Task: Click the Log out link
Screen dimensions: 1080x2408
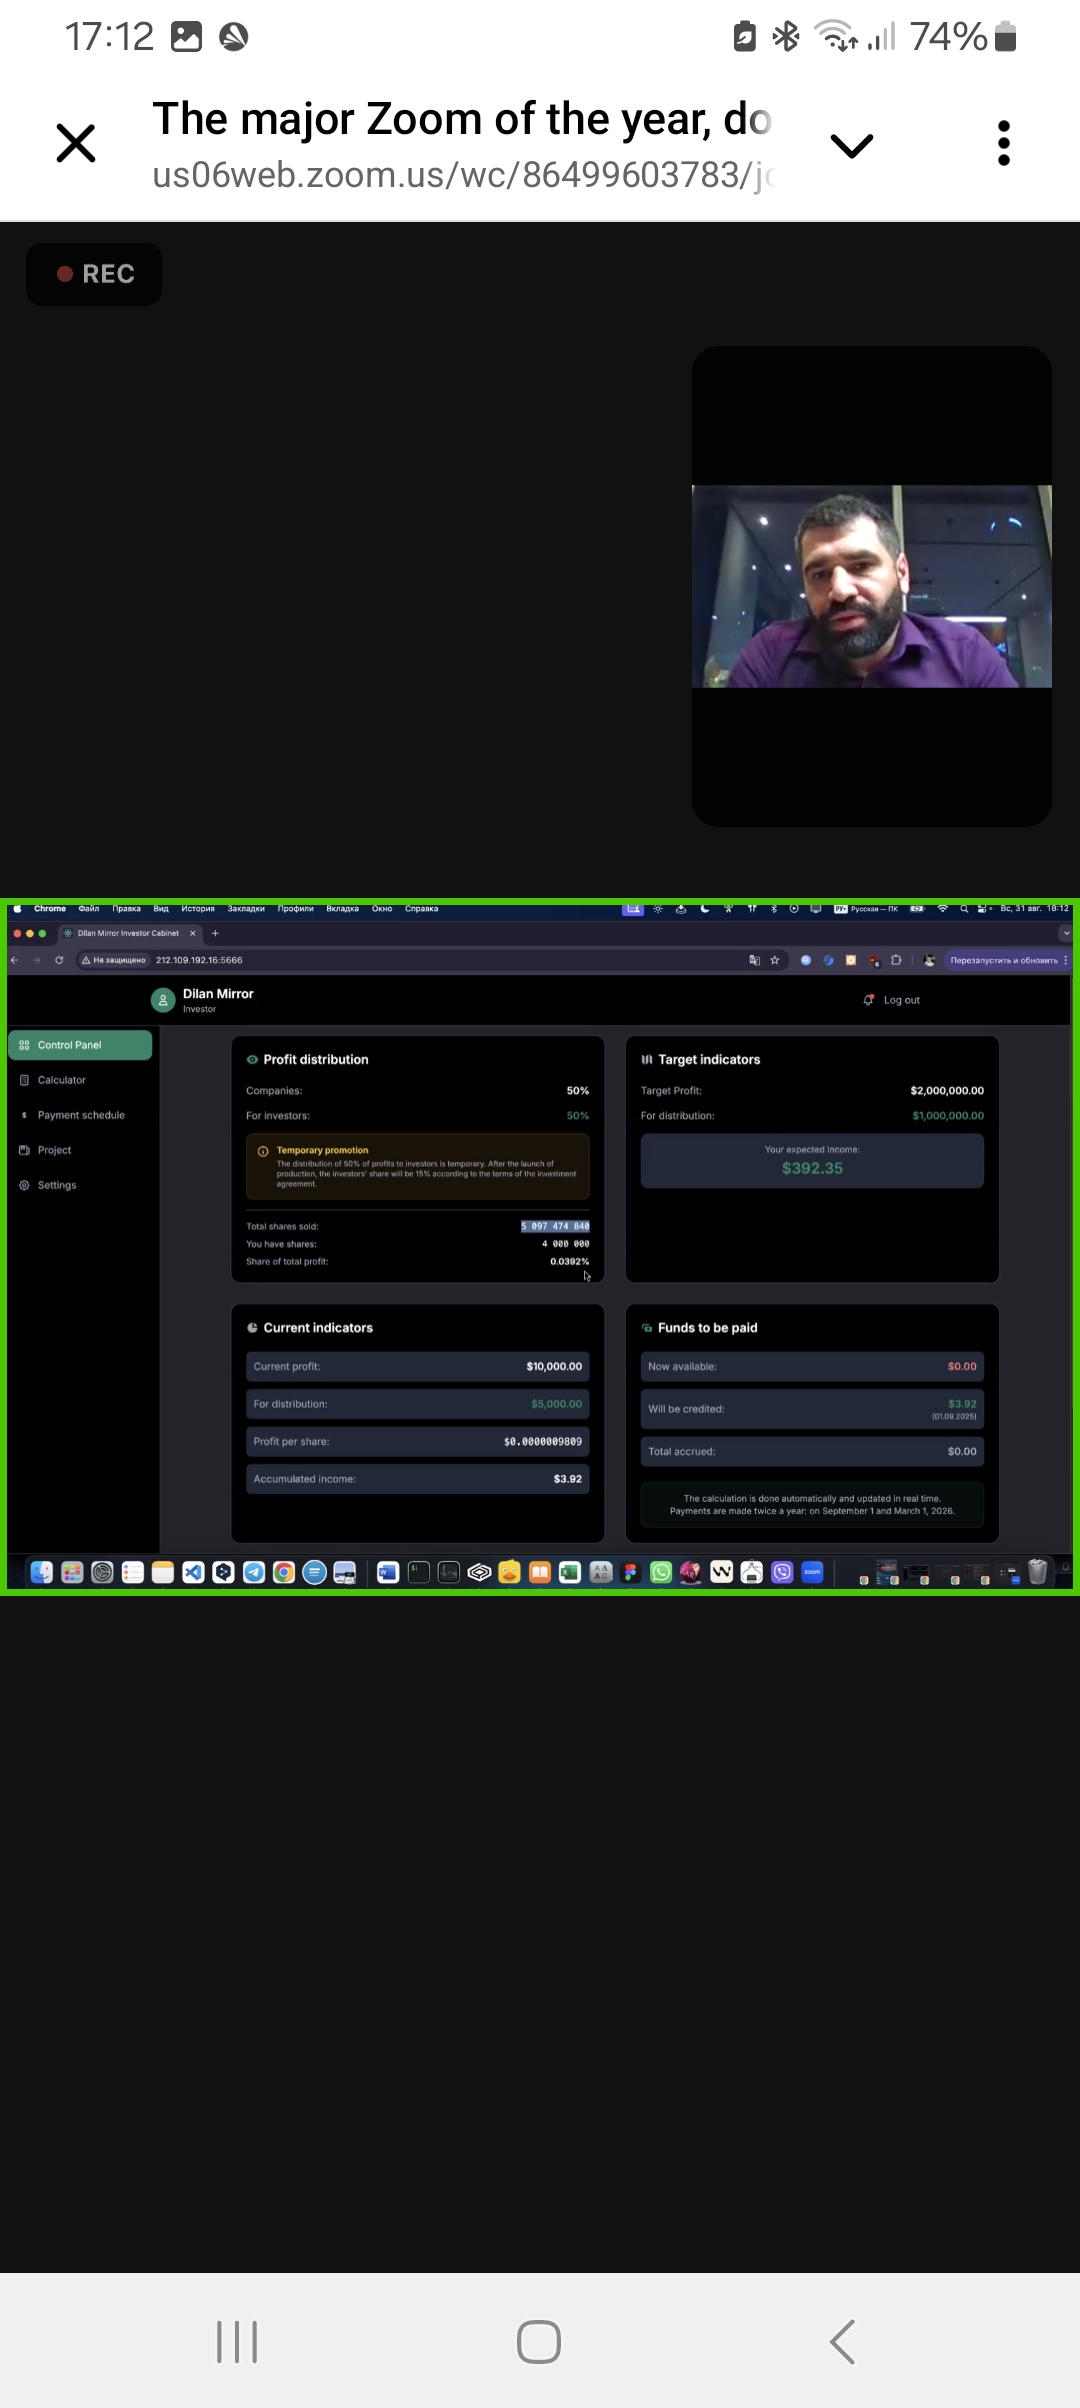Action: (x=900, y=1000)
